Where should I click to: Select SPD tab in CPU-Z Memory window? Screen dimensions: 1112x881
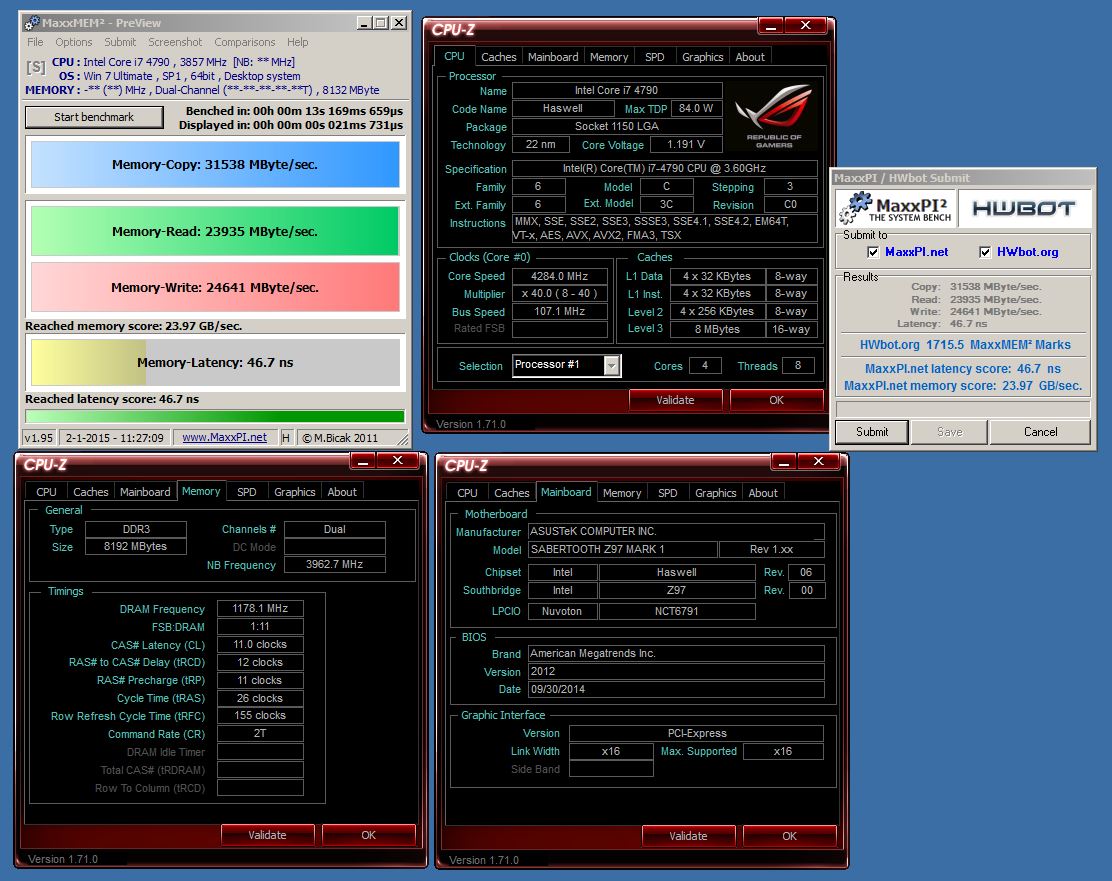pyautogui.click(x=247, y=492)
